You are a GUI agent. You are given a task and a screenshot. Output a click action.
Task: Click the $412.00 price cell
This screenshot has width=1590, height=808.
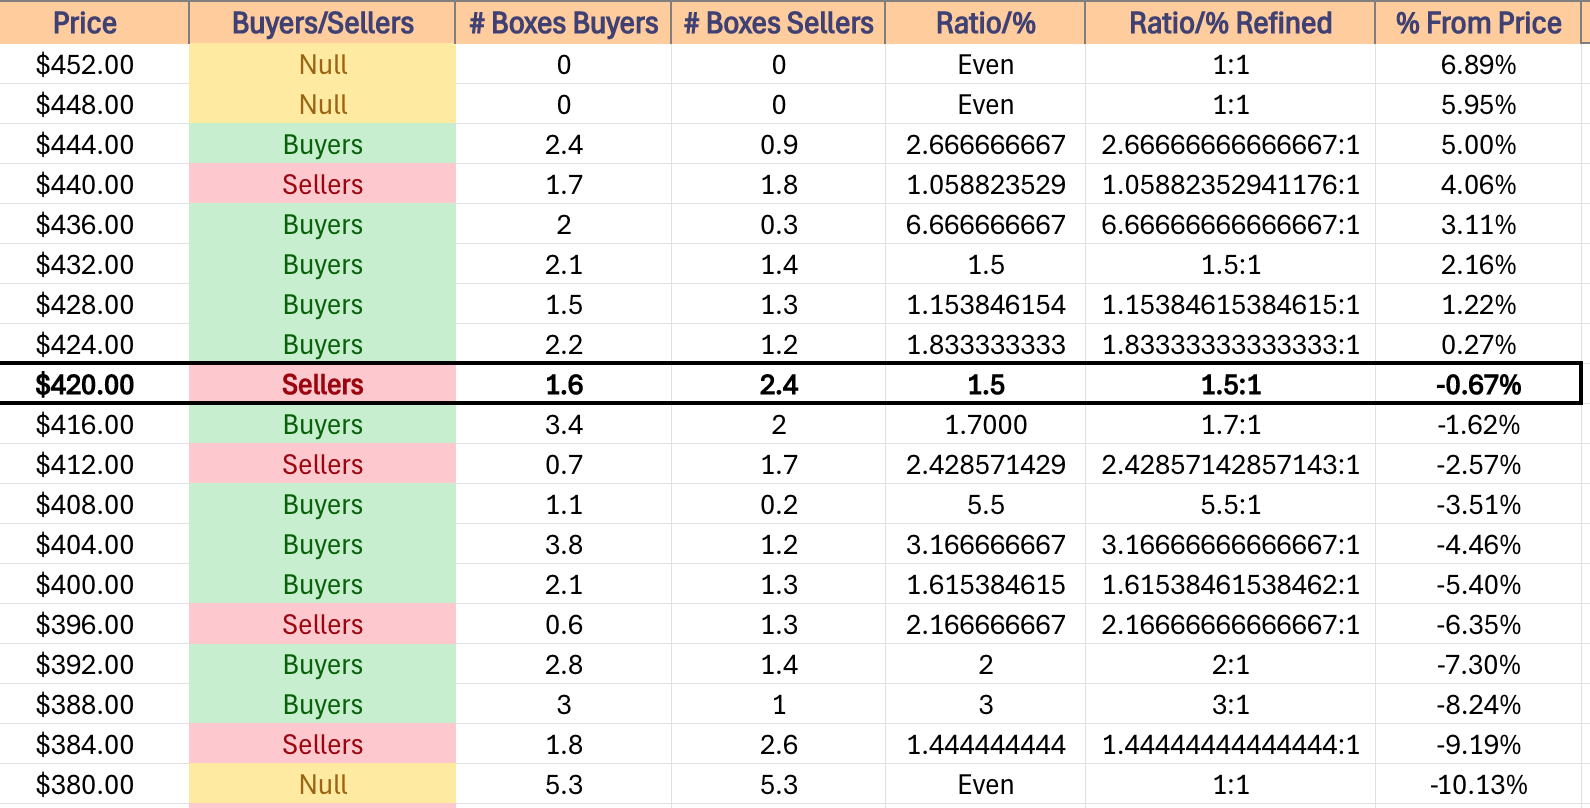94,465
